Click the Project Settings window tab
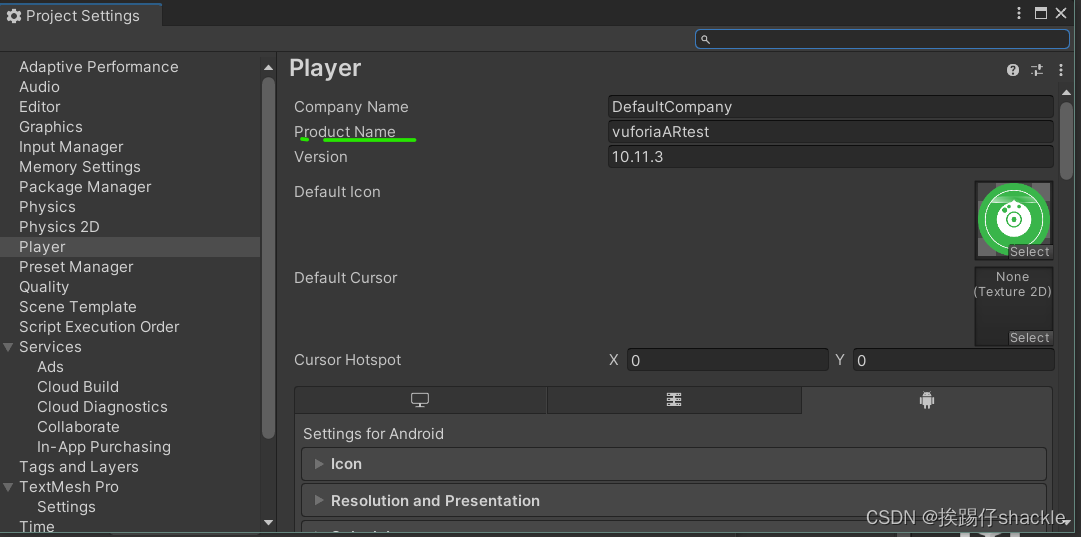The image size is (1081, 537). point(81,16)
